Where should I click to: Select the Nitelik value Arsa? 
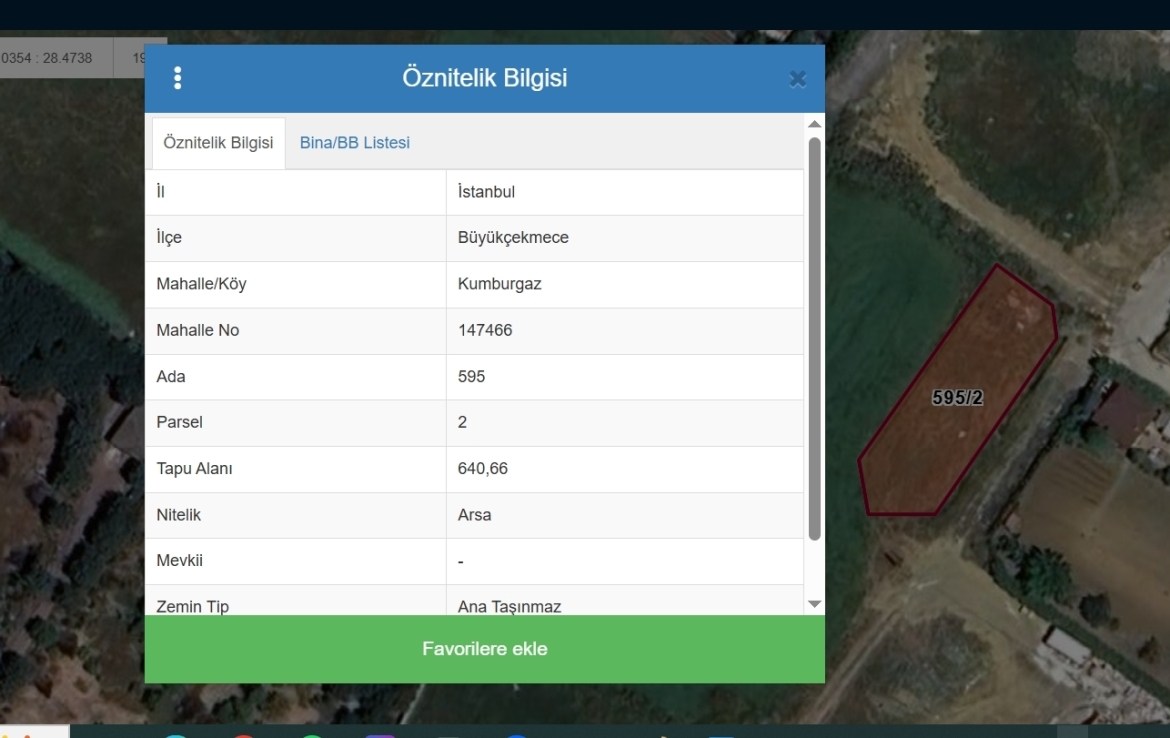(x=474, y=515)
